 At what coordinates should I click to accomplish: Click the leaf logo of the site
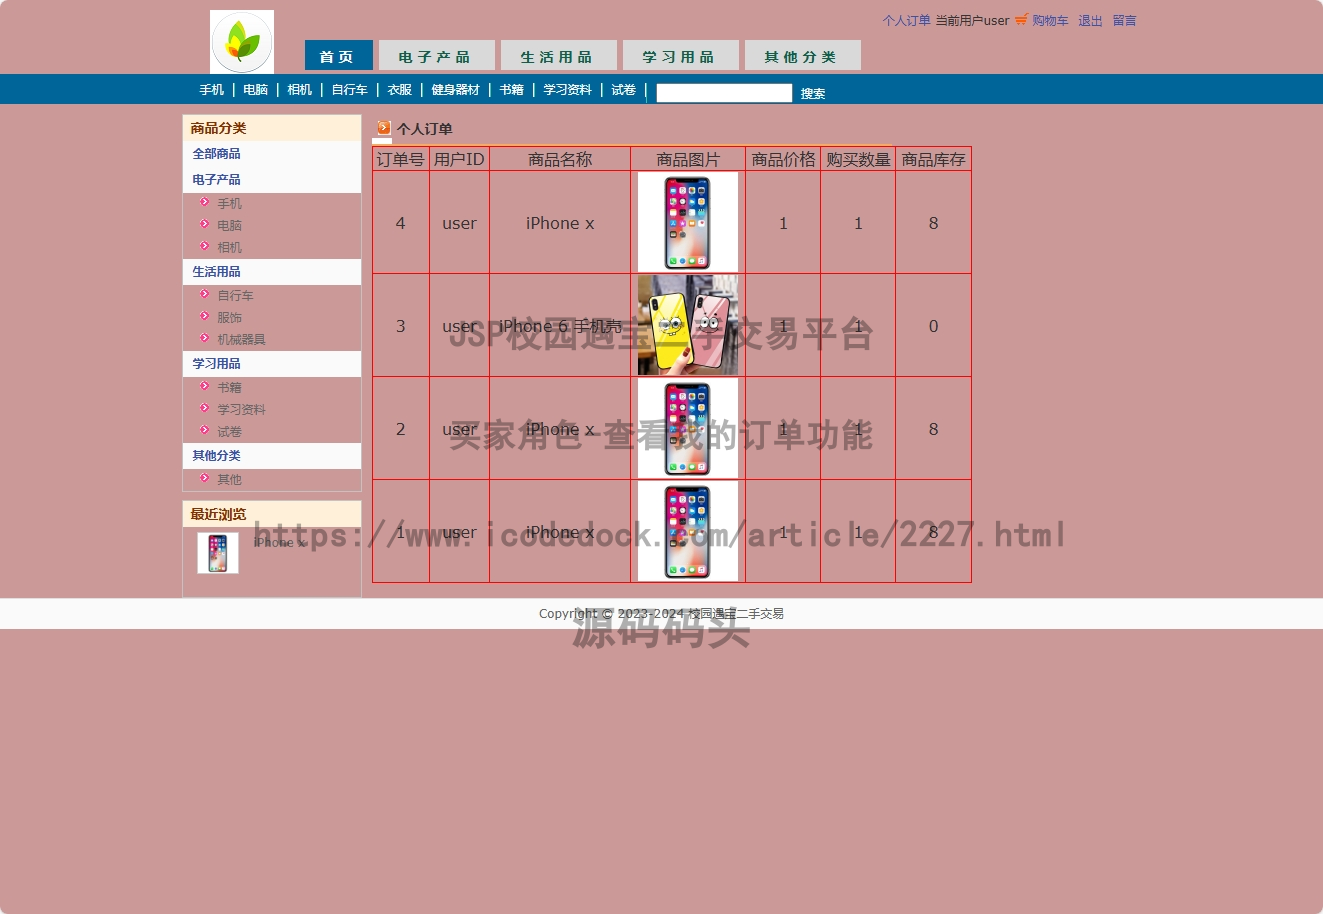pos(242,42)
